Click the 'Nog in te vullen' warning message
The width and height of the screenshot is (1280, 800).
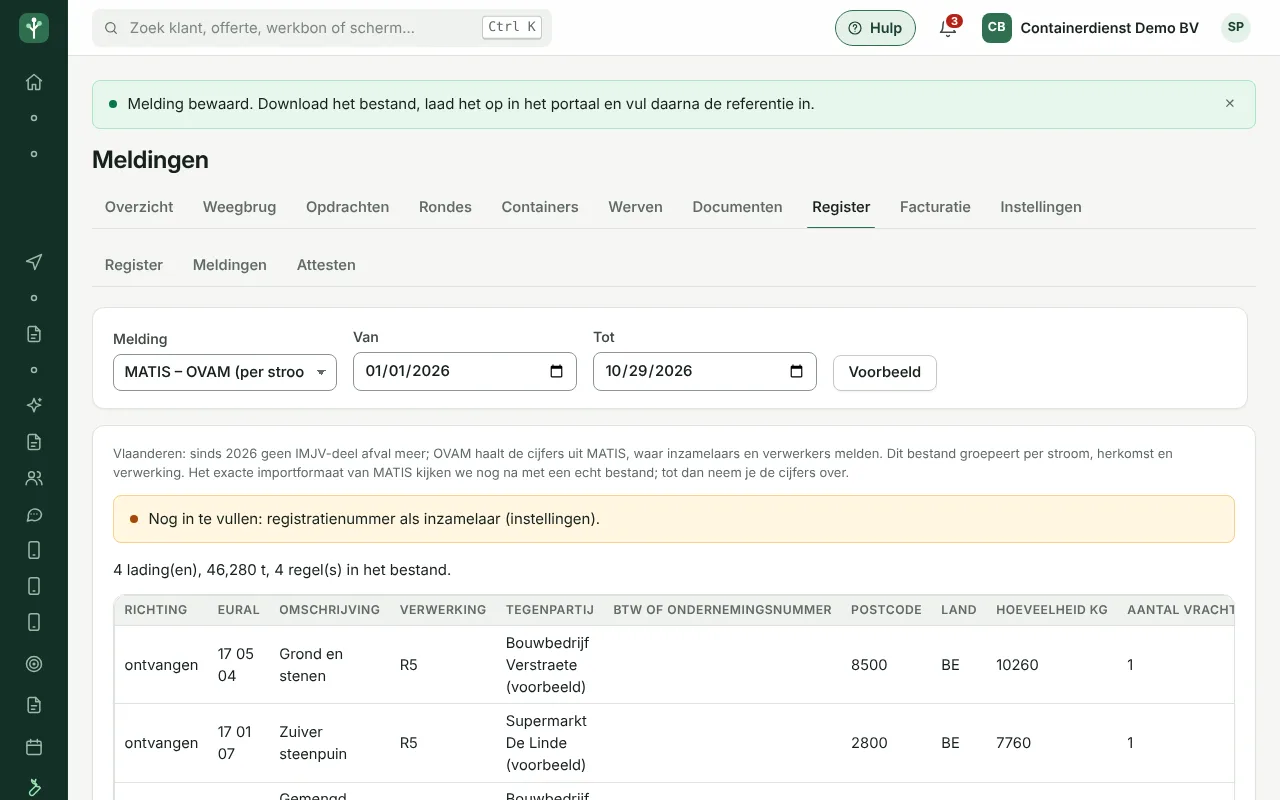coord(674,519)
